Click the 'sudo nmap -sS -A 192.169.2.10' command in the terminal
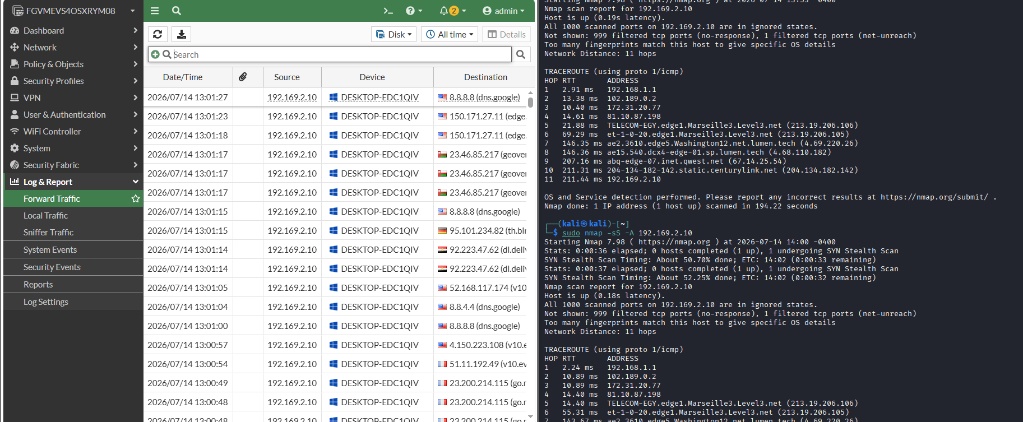The width and height of the screenshot is (1023, 422). [x=627, y=233]
